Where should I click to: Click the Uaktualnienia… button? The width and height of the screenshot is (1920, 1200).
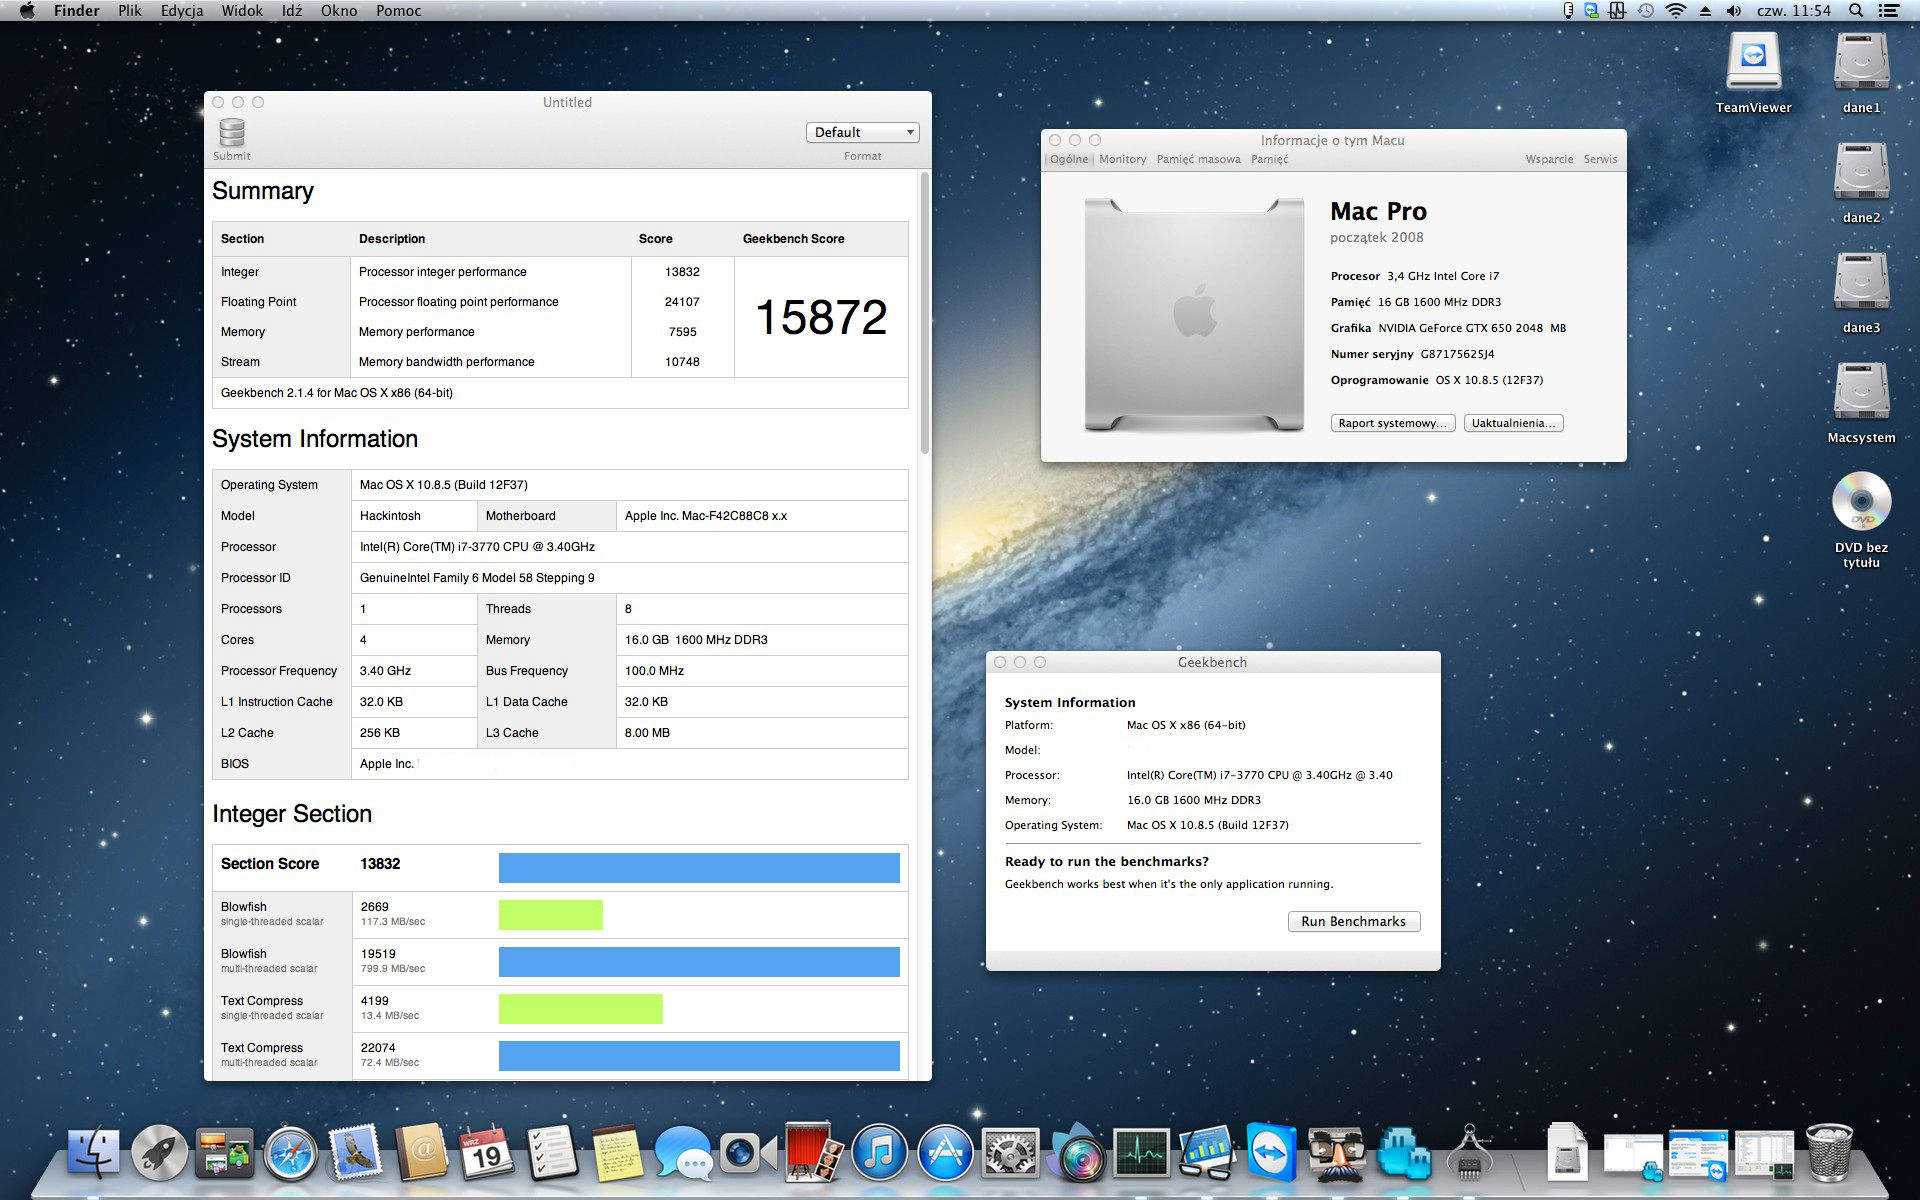pos(1514,423)
